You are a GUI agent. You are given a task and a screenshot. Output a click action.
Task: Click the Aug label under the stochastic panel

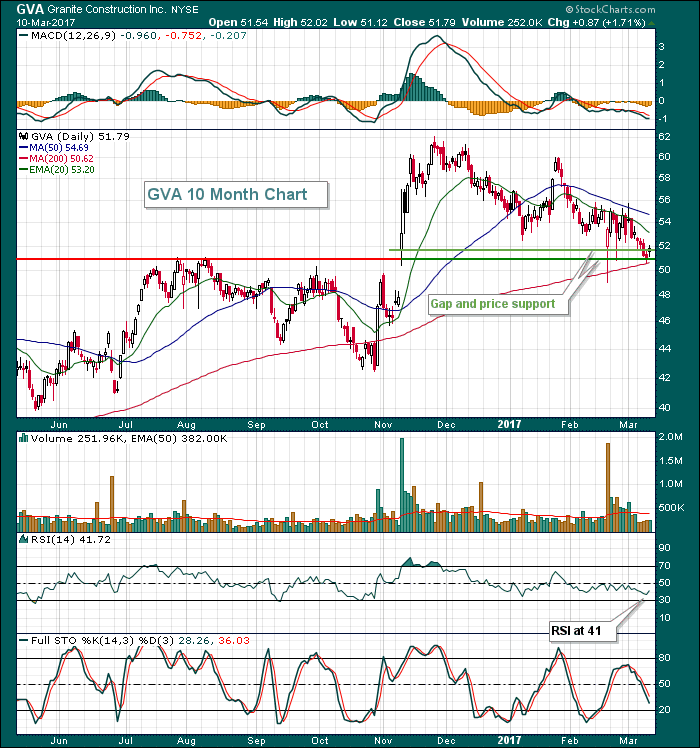tap(186, 741)
